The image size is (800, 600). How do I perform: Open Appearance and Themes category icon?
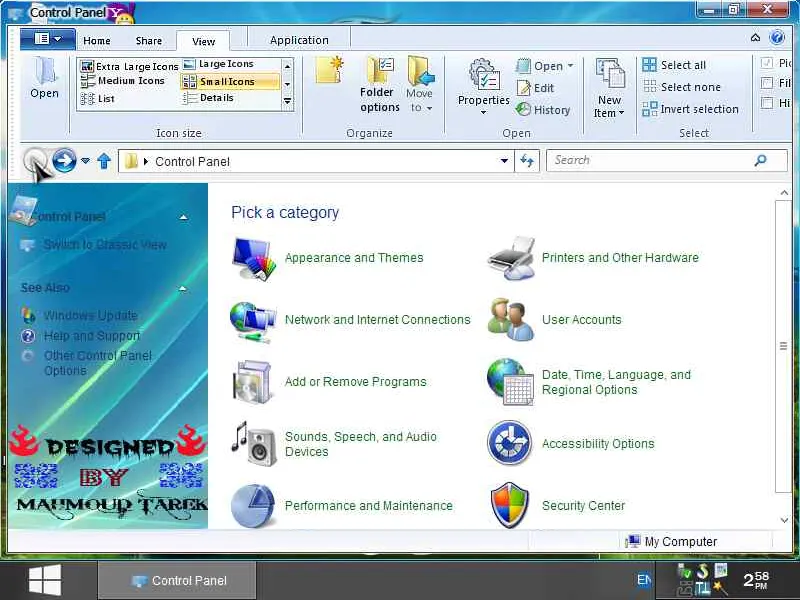254,259
